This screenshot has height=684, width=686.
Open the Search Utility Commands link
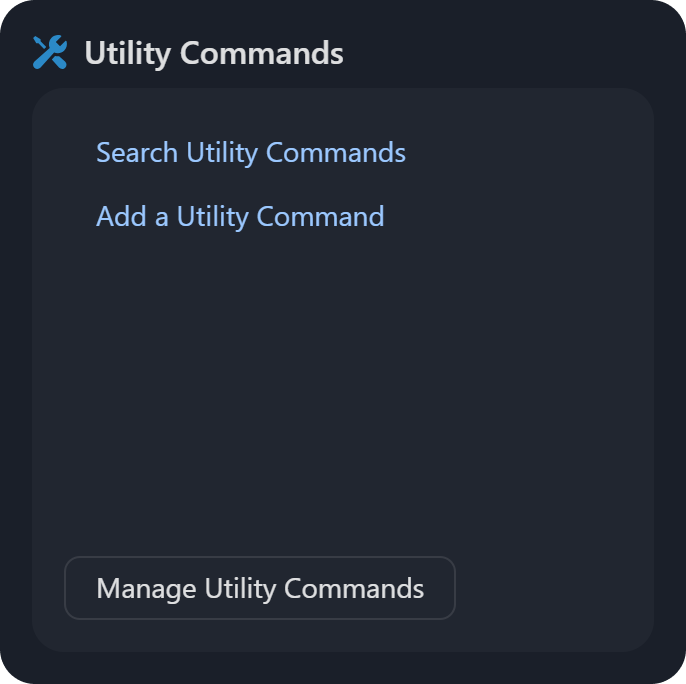[250, 153]
